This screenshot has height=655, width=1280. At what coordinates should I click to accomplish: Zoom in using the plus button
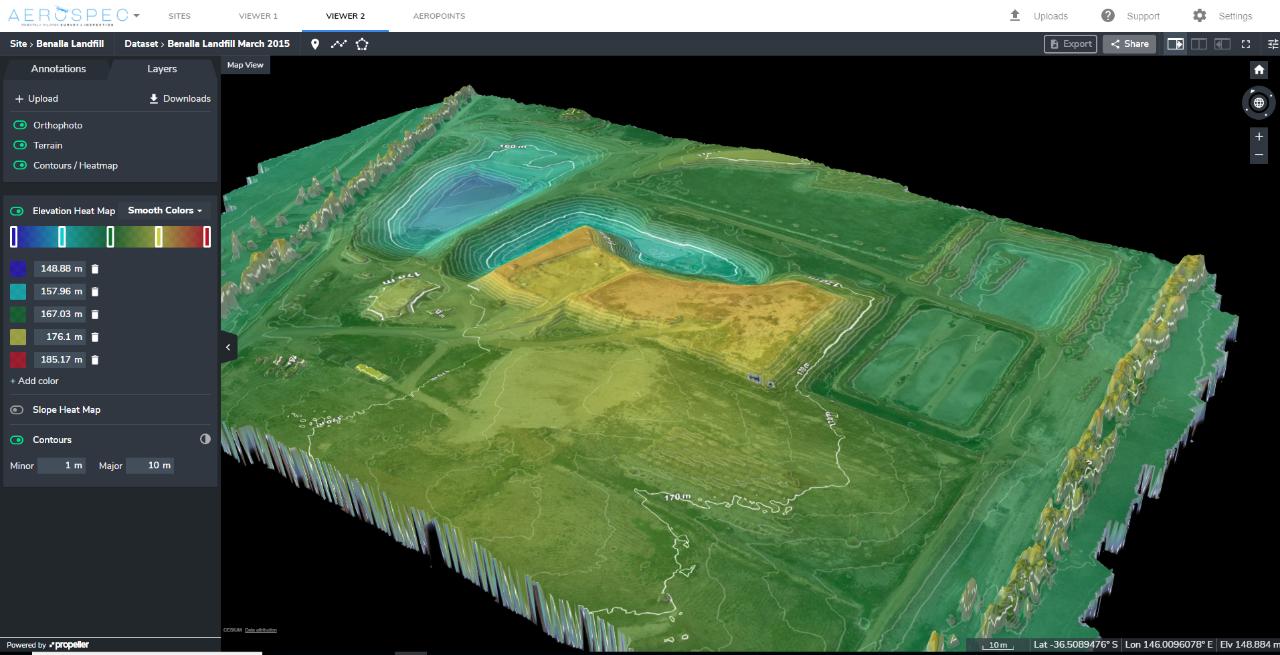1259,136
